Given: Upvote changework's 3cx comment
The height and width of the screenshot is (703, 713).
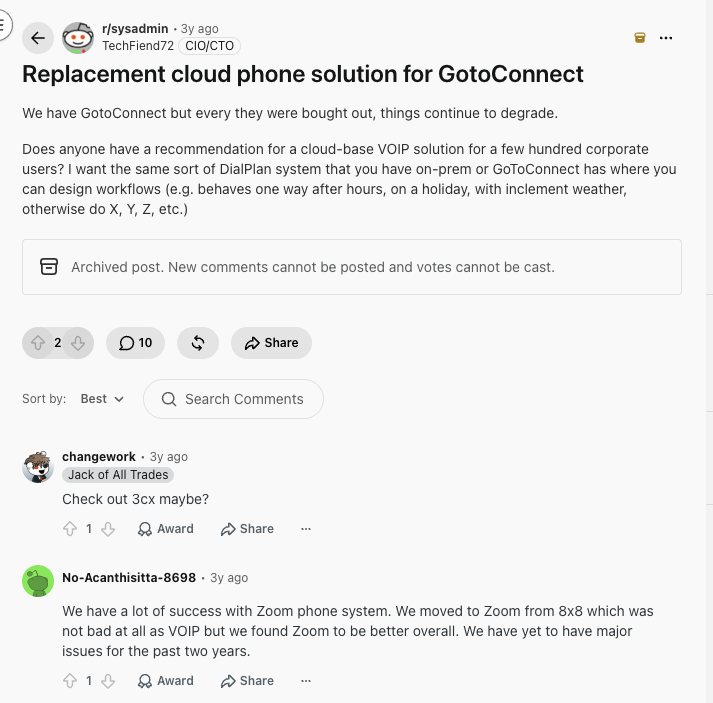Looking at the screenshot, I should pyautogui.click(x=70, y=529).
